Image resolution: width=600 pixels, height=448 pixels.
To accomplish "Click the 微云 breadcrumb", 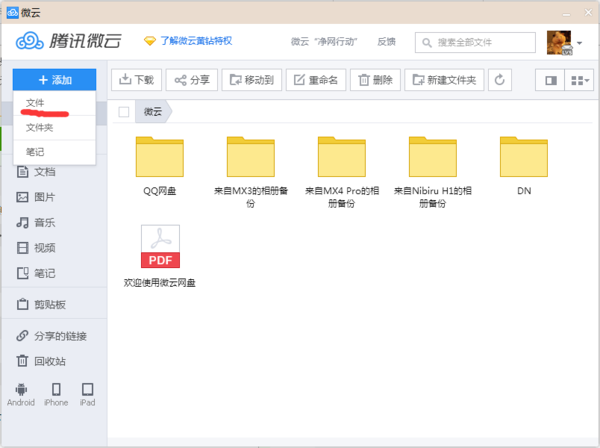I will pos(153,112).
